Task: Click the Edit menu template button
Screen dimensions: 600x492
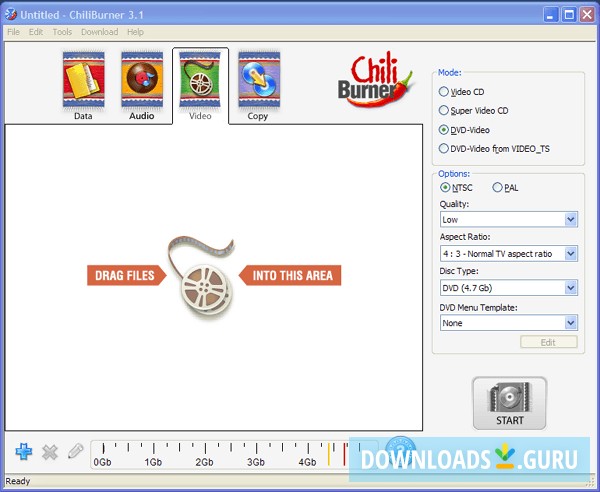Action: click(548, 342)
